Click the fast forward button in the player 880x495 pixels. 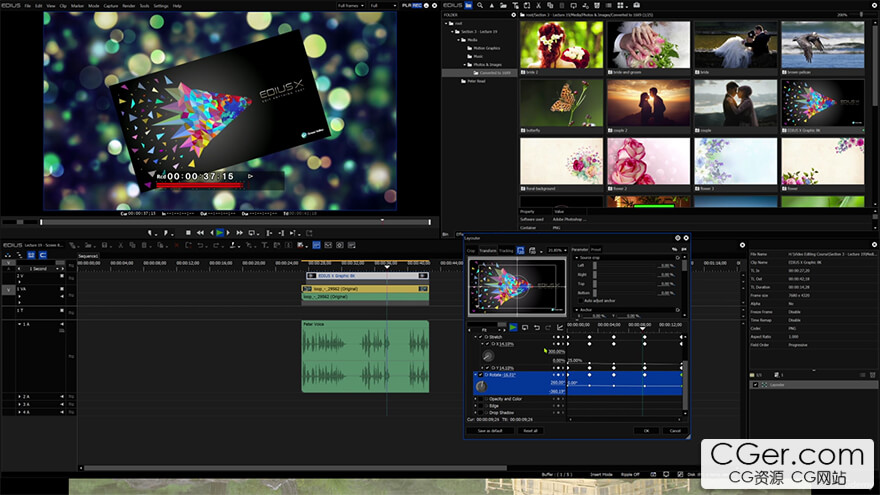[x=240, y=232]
